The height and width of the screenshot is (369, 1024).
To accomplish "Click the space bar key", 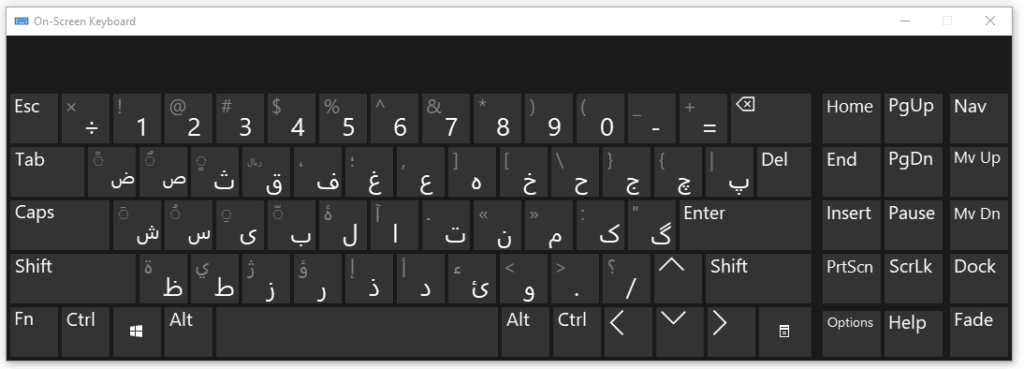I will click(357, 332).
